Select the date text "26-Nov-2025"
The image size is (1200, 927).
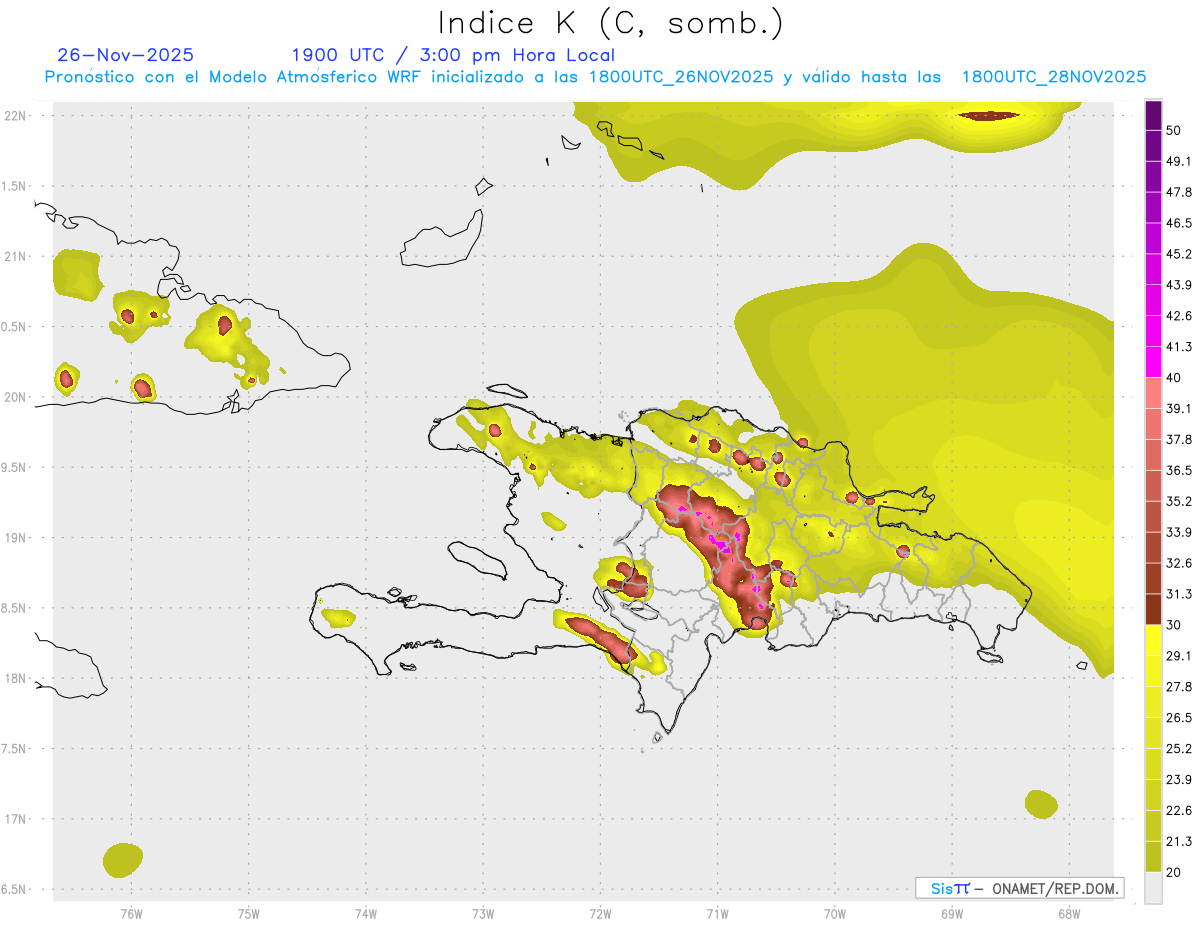tap(126, 55)
